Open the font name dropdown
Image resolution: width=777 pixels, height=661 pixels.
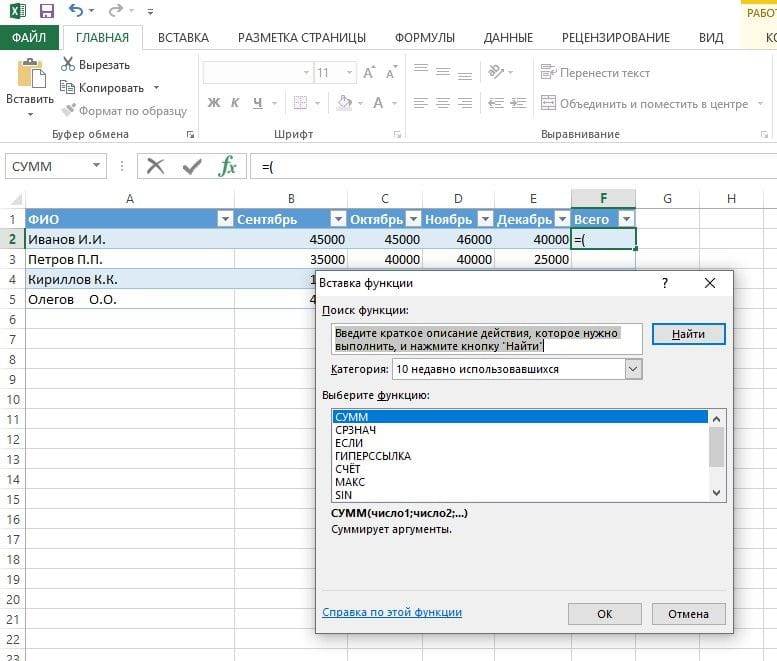[x=306, y=73]
